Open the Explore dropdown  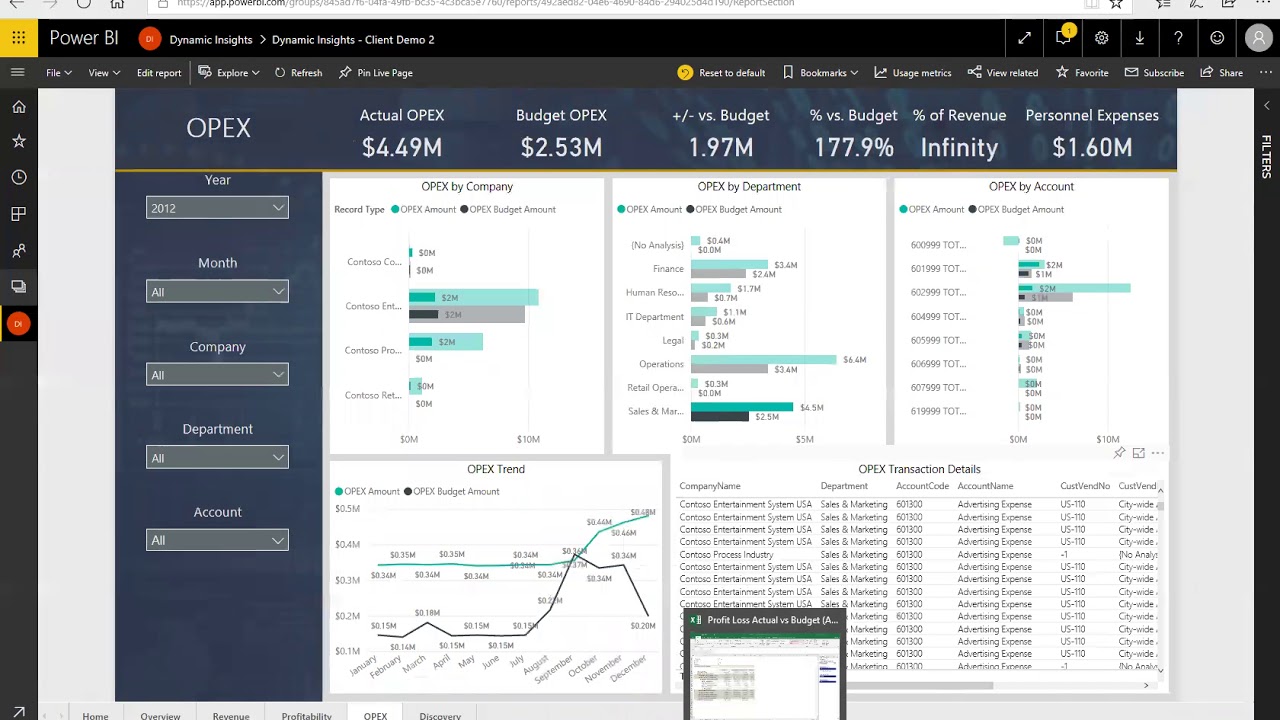(229, 73)
